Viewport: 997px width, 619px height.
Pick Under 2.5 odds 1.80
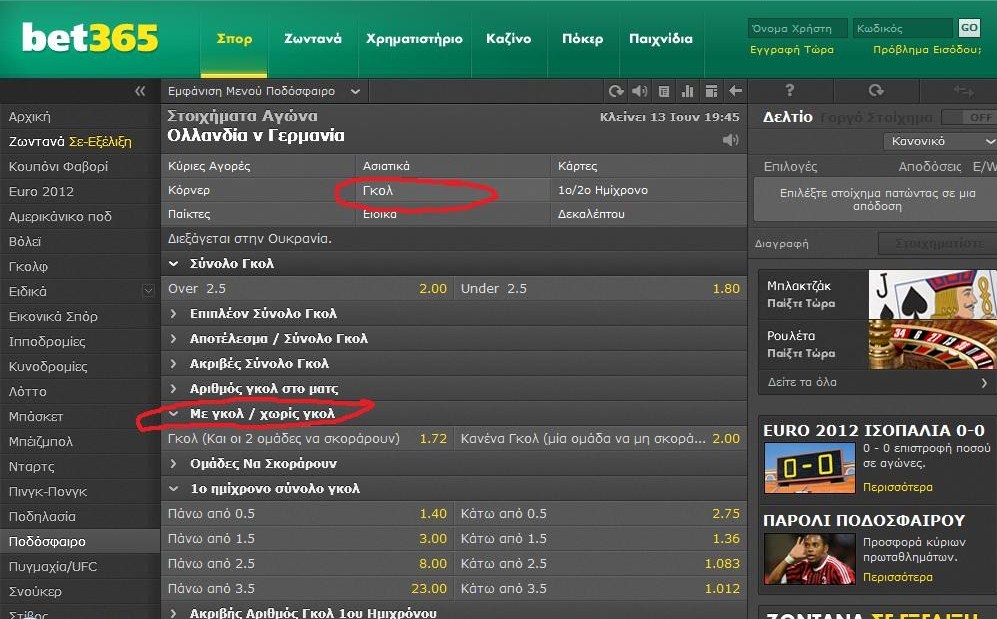600,289
